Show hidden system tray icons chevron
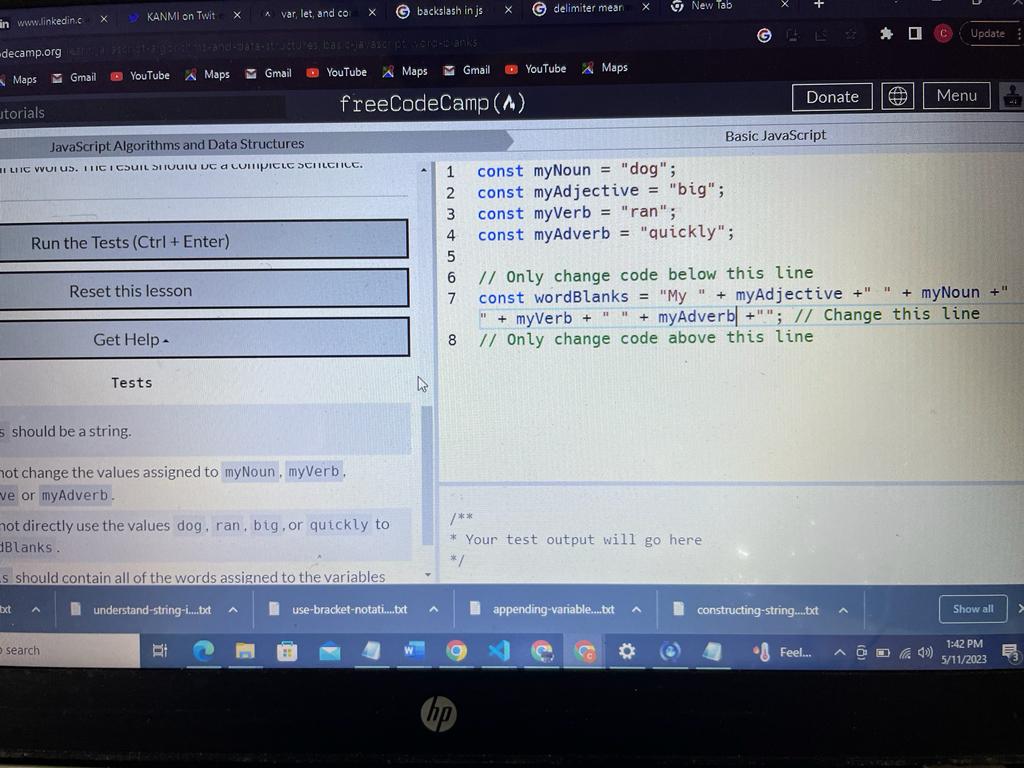This screenshot has height=768, width=1024. click(x=840, y=652)
